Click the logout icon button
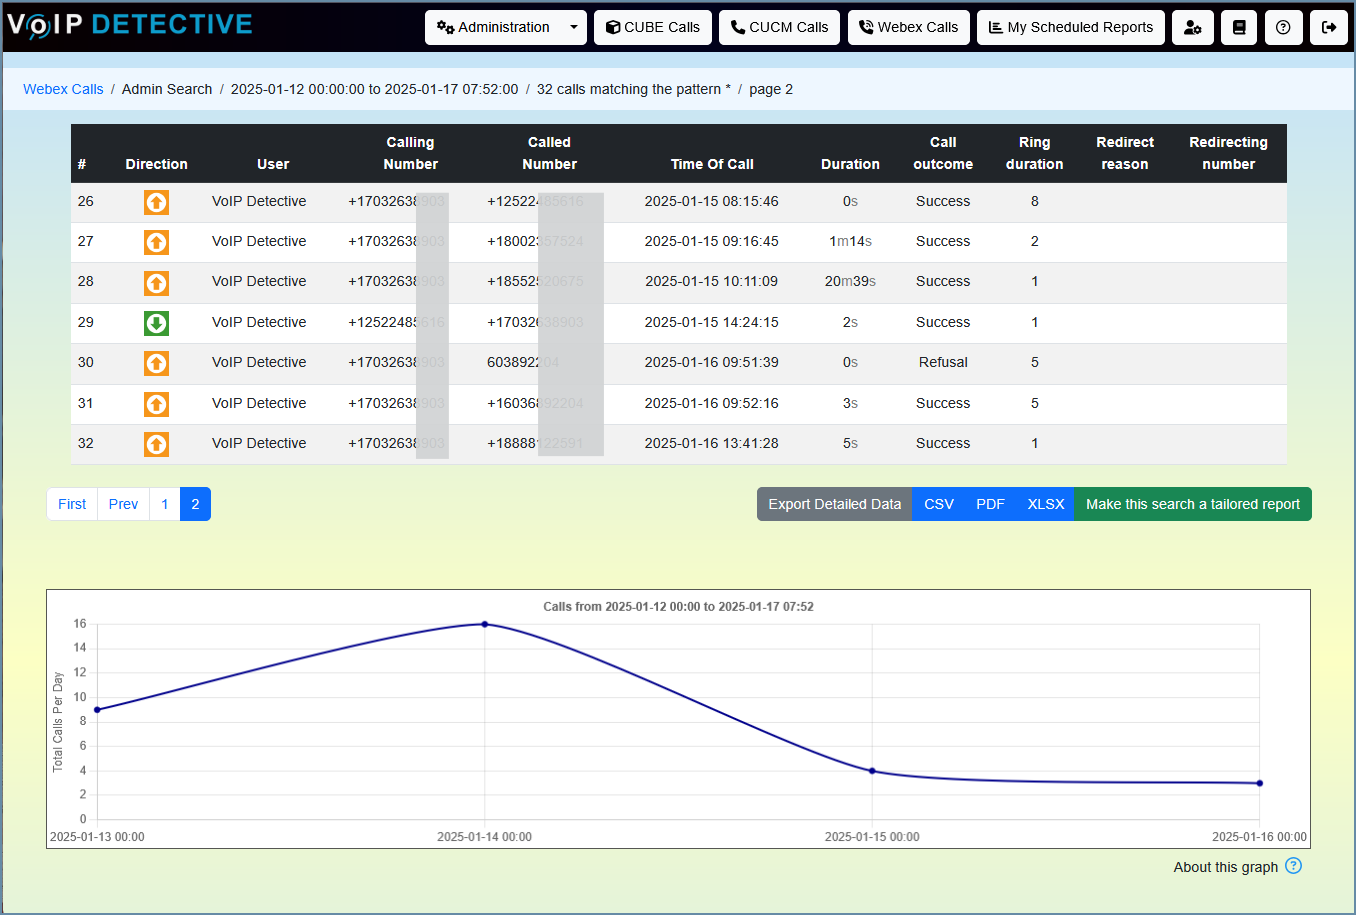Screen dimensions: 1356x915 coord(1329,28)
